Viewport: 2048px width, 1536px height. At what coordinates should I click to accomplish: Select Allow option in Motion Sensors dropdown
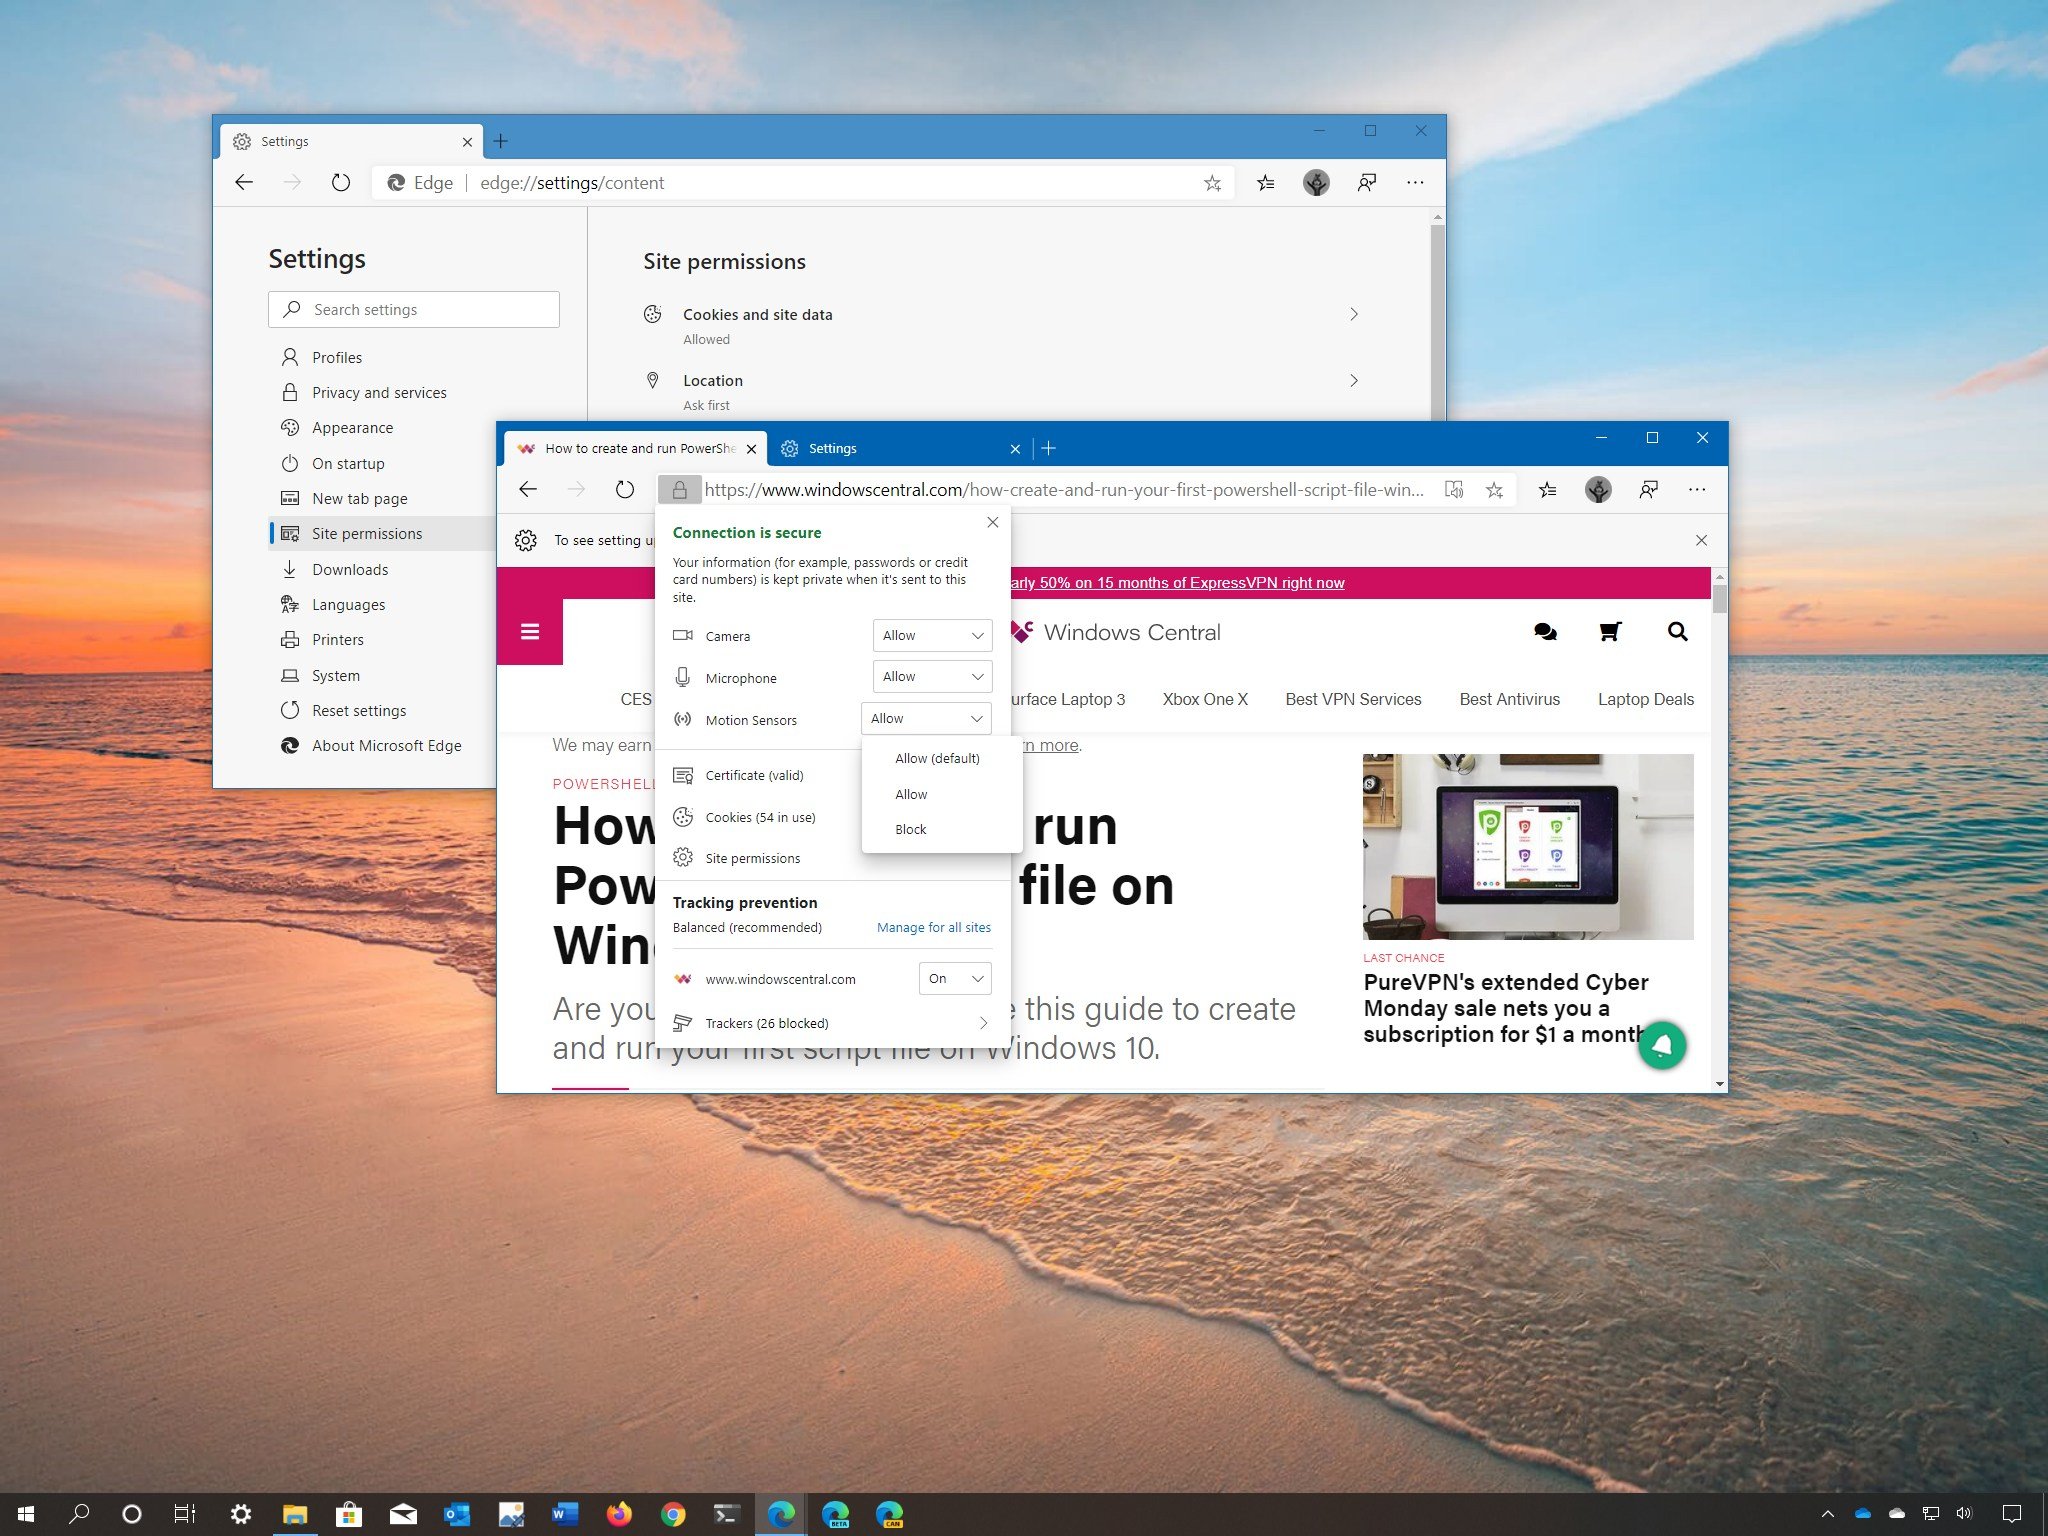click(908, 792)
